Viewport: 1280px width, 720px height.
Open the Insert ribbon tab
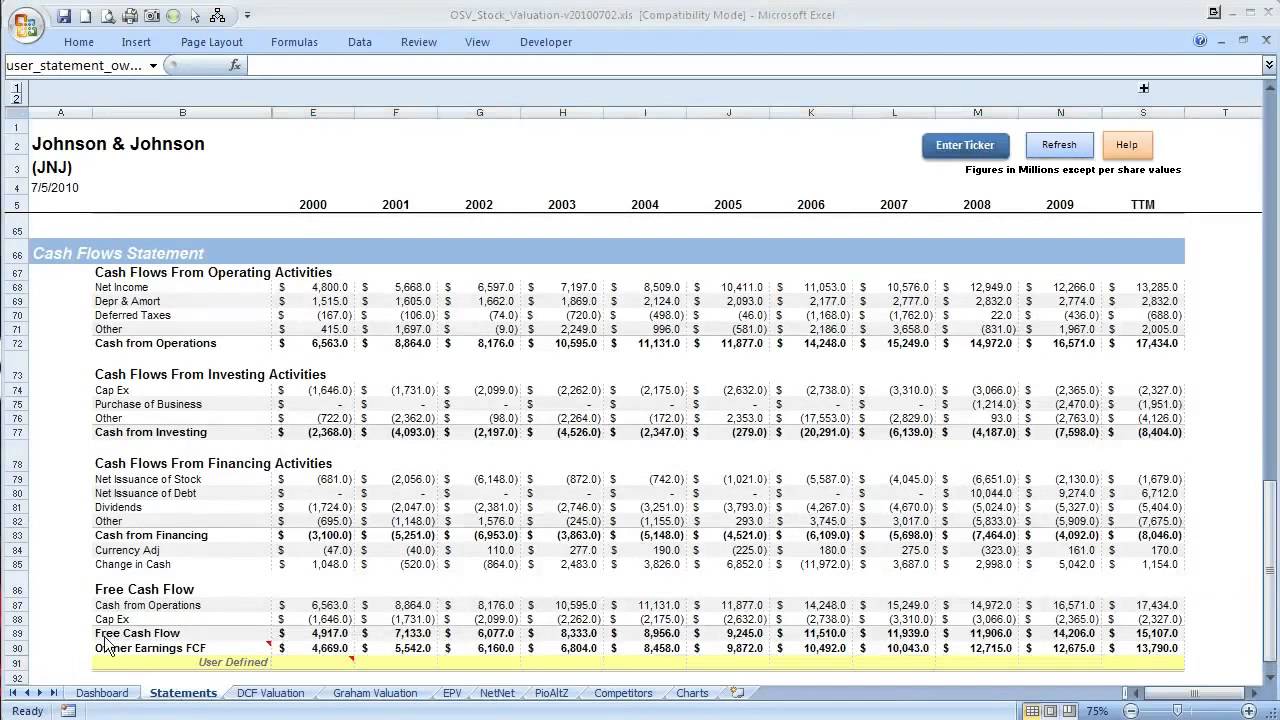[x=136, y=42]
